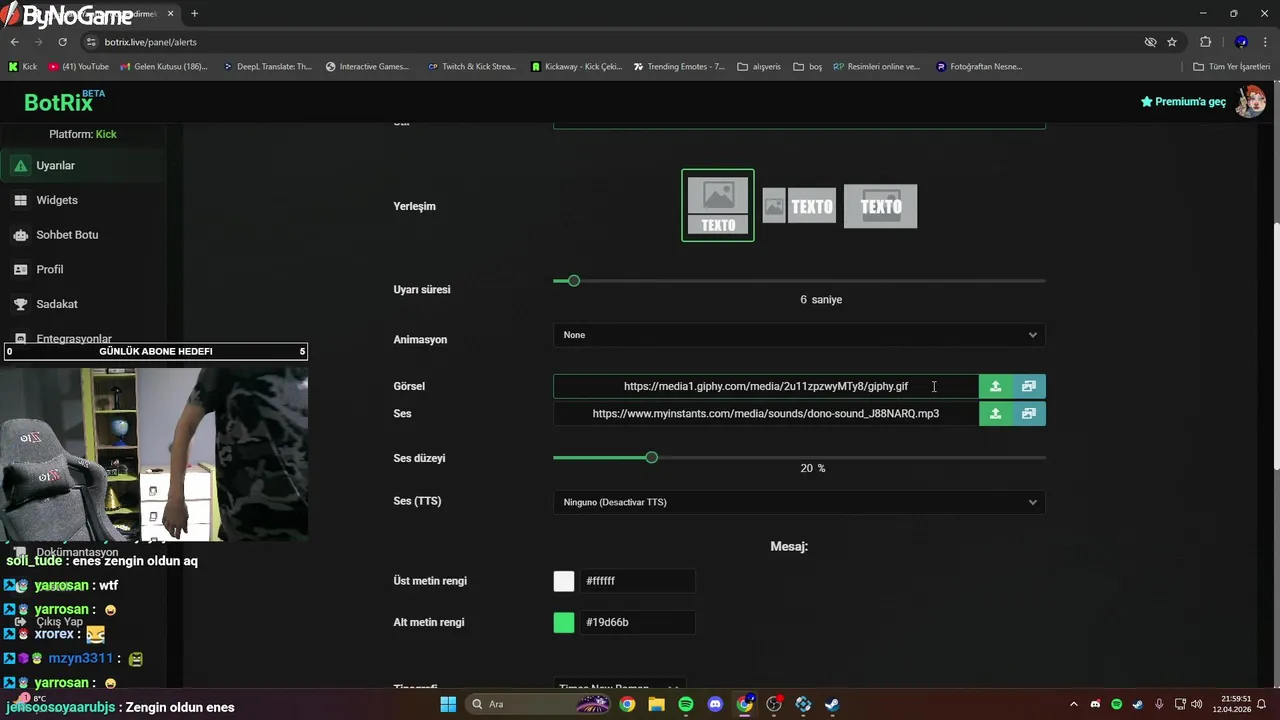Upload a file for Görsel
The image size is (1280, 720).
click(995, 386)
